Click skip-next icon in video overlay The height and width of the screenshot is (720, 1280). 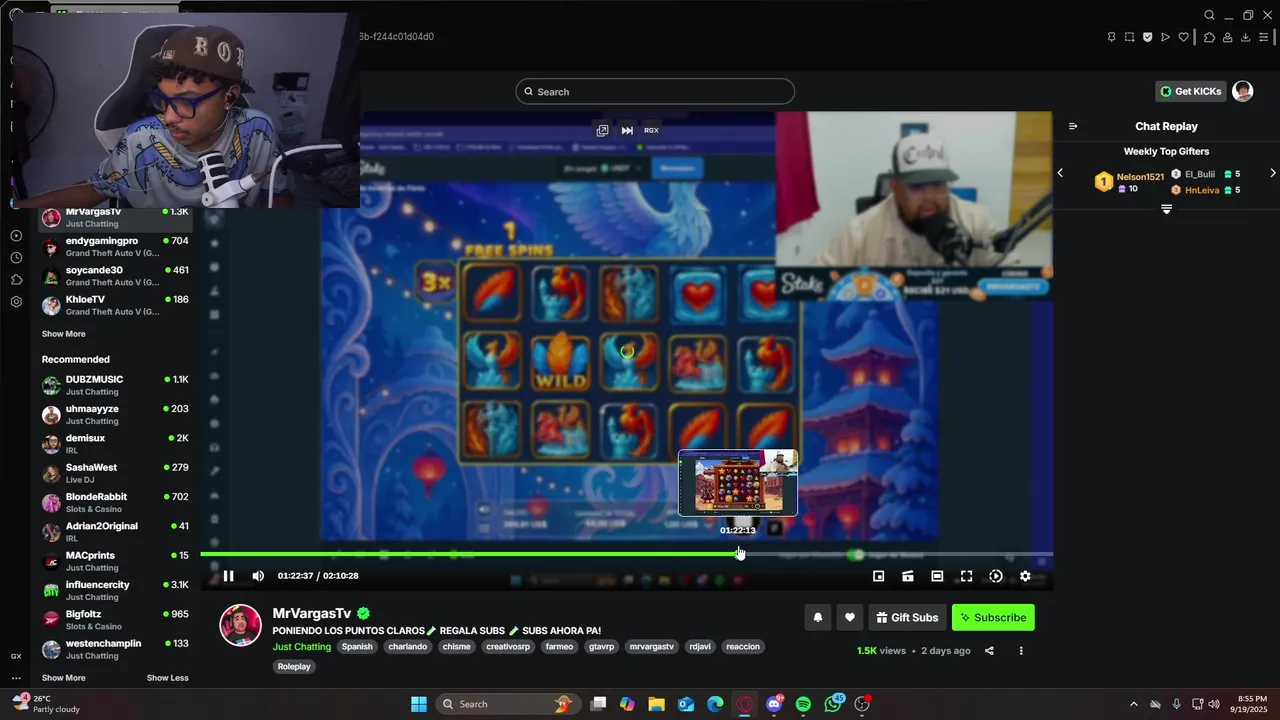(627, 130)
